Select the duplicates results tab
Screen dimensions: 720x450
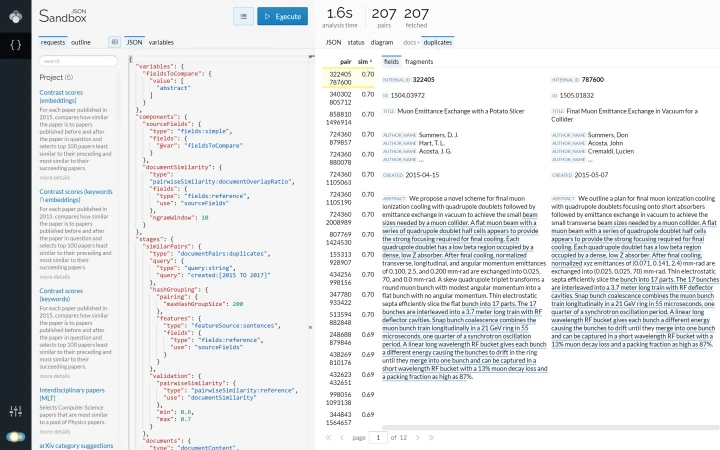(438, 42)
